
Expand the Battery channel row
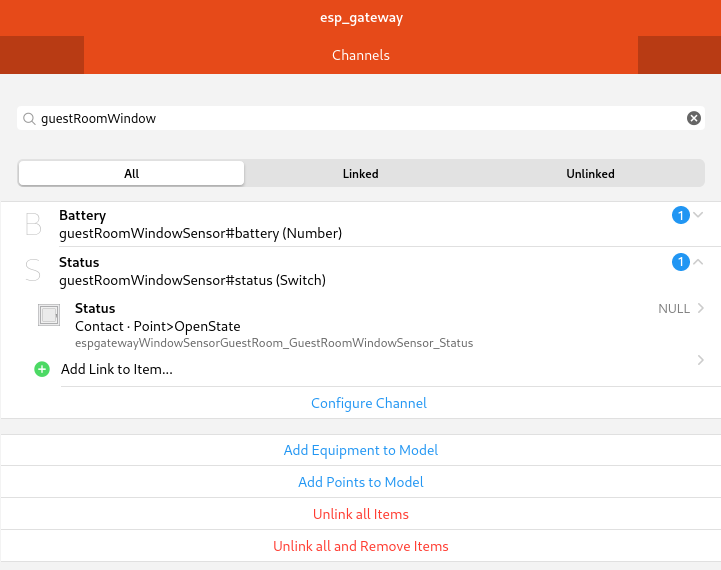pos(699,215)
